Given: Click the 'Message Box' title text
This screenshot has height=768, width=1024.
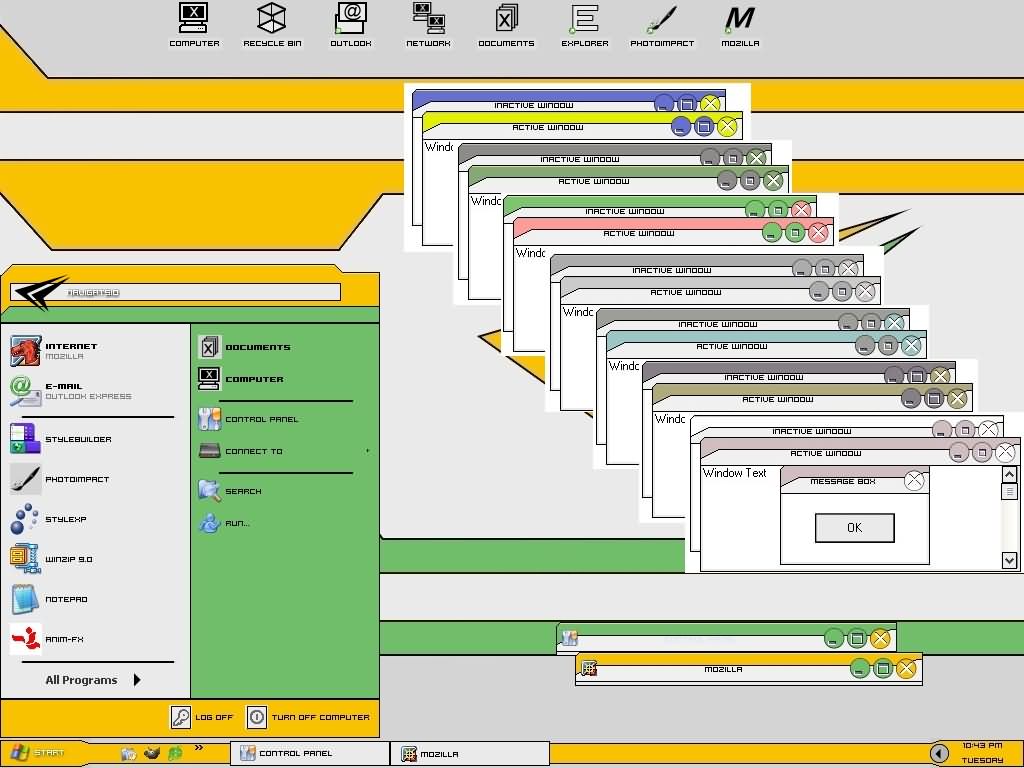Looking at the screenshot, I should (842, 481).
